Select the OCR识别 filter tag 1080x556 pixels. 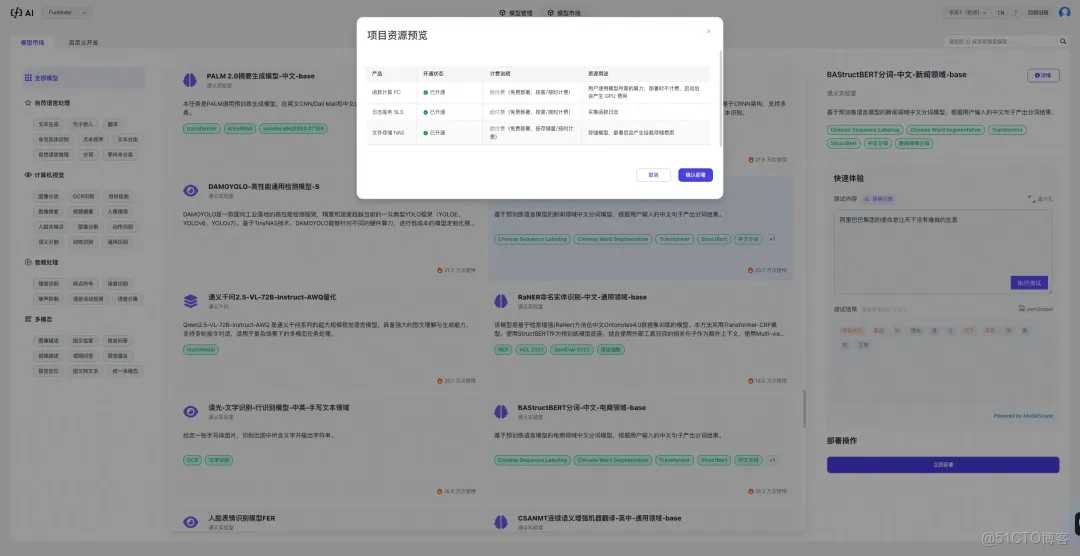pyautogui.click(x=83, y=196)
